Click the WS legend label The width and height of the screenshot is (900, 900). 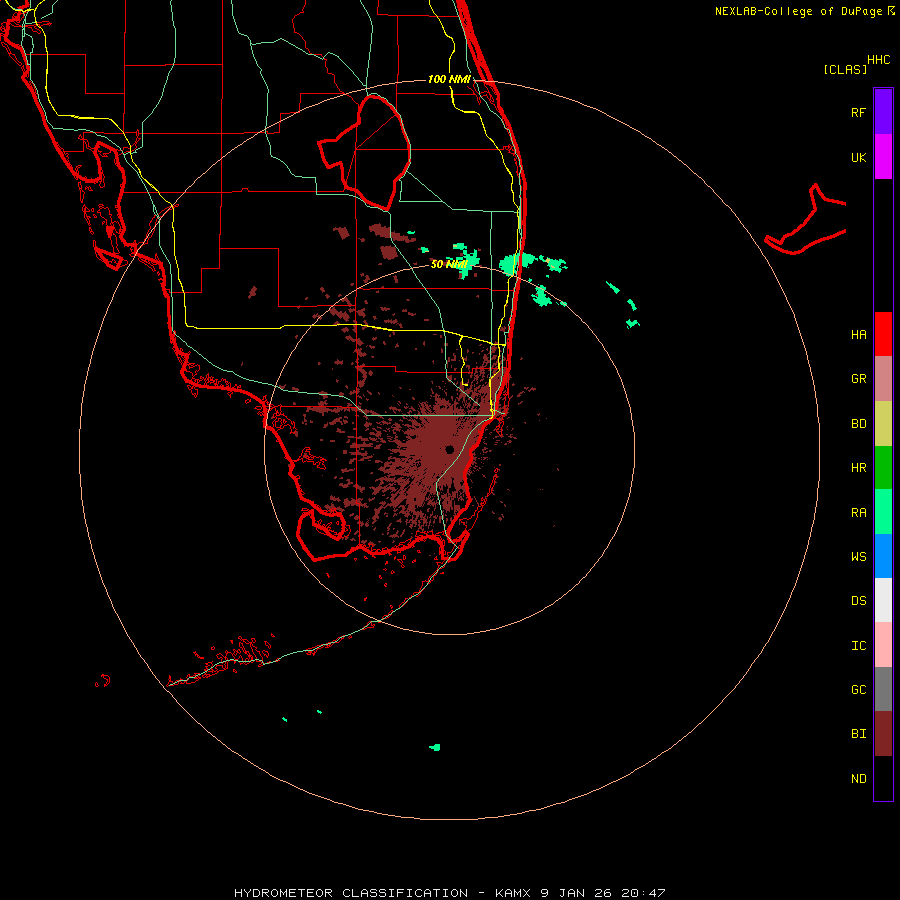click(x=858, y=556)
